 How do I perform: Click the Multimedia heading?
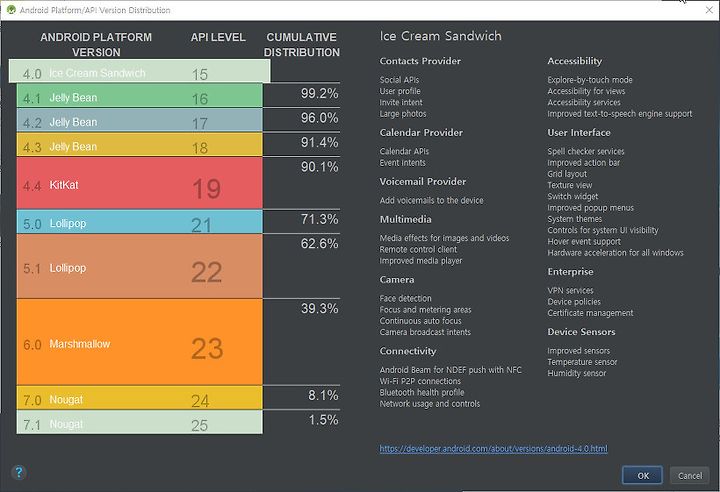(405, 219)
